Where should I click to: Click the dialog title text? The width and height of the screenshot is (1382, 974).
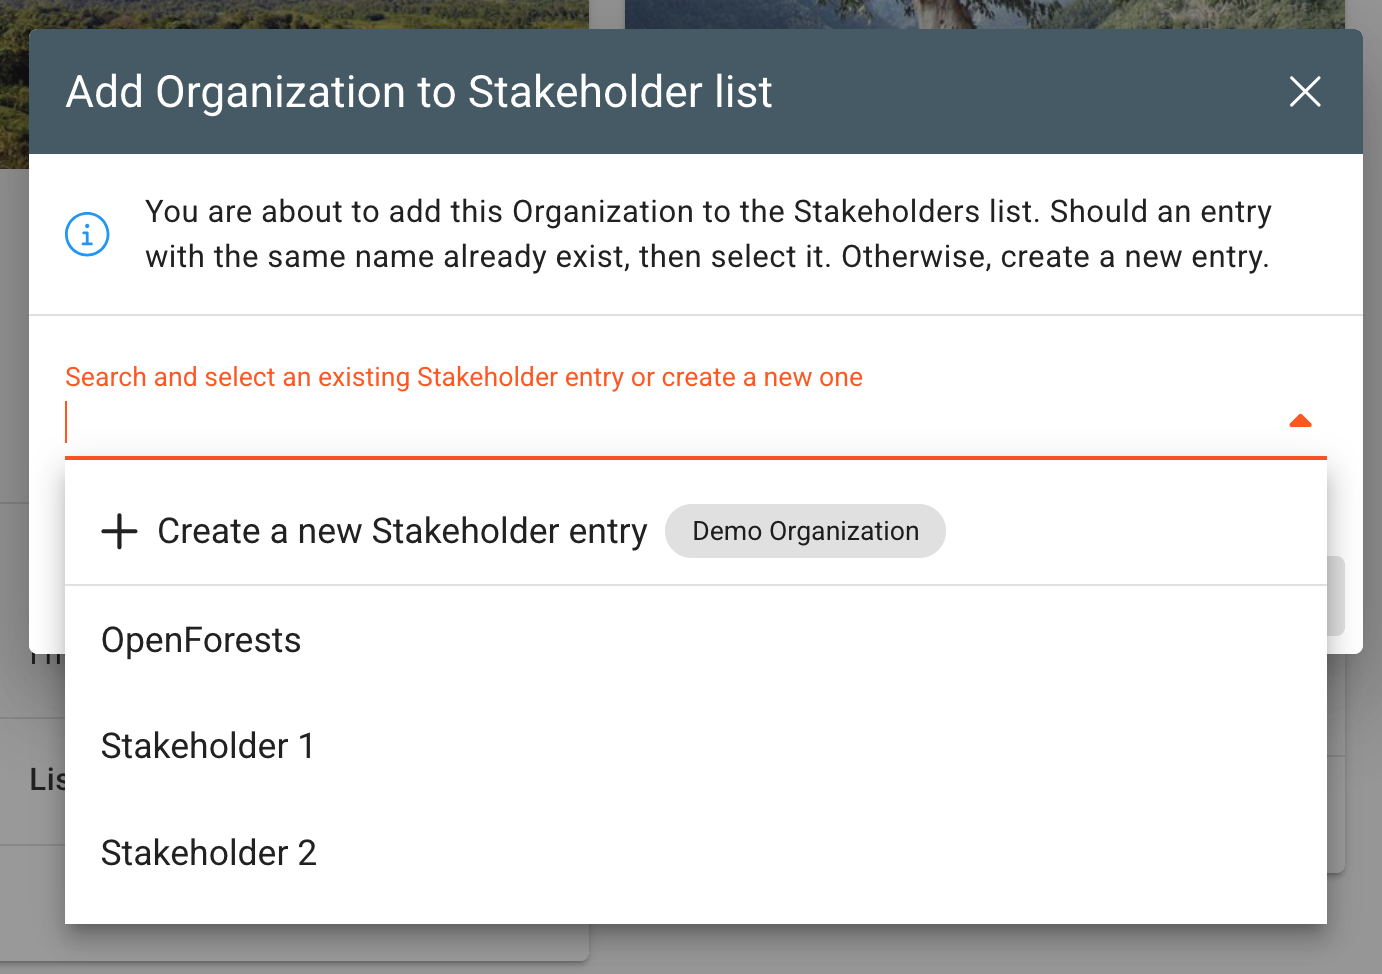419,92
